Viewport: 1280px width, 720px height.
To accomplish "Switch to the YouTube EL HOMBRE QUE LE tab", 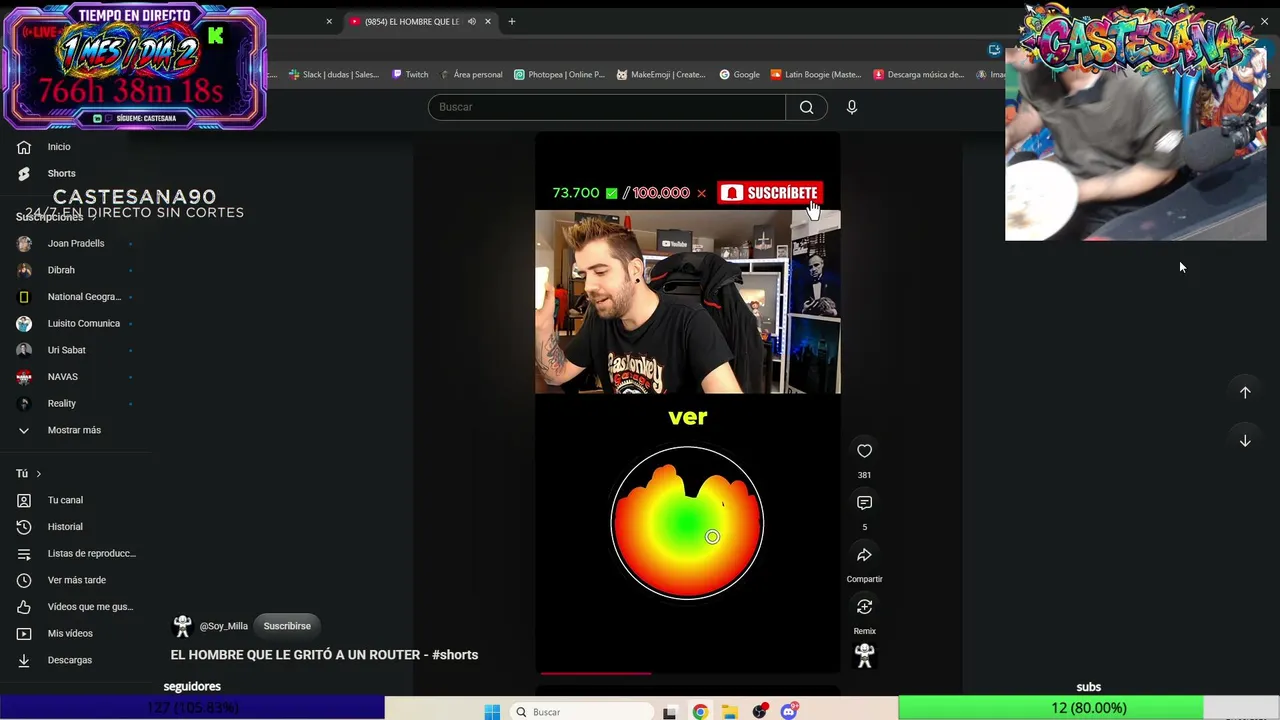I will [410, 21].
